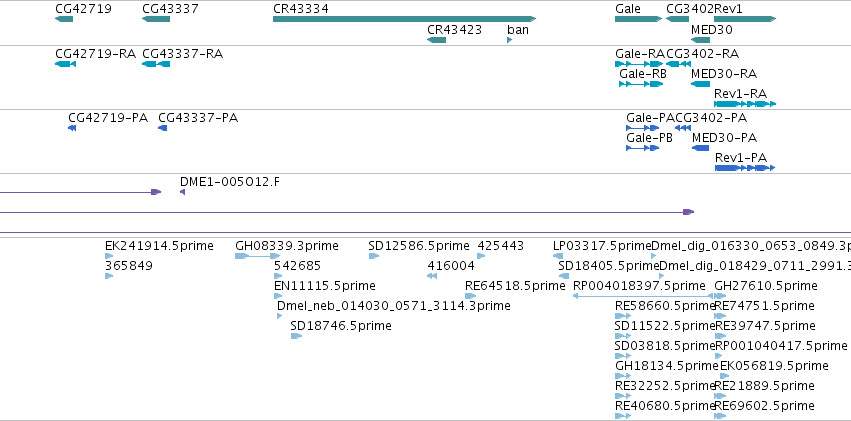
Task: Click the RE74751.5prime EST glyph
Action: pos(720,316)
